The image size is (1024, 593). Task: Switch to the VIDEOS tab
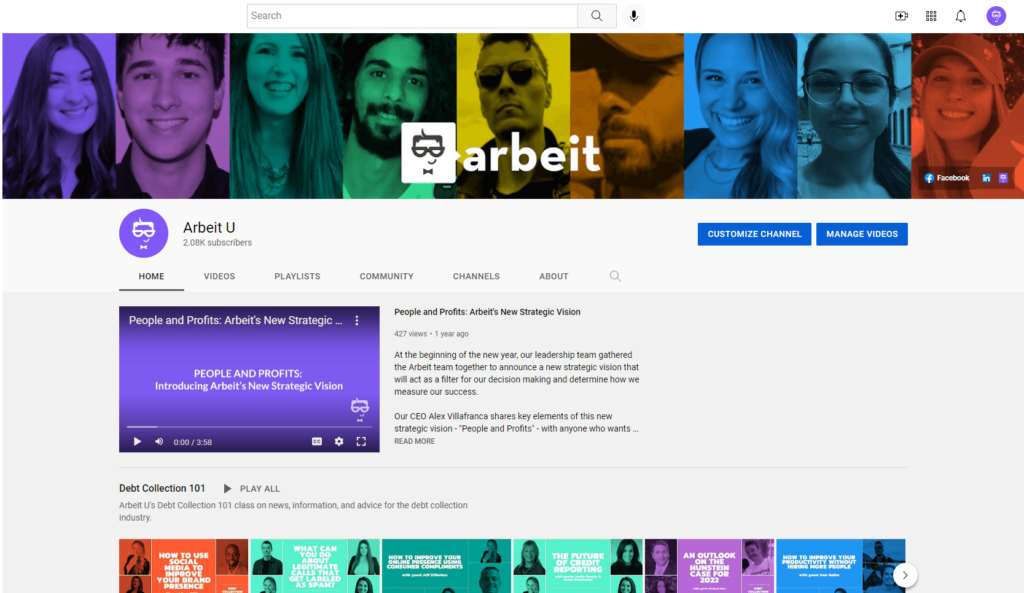click(219, 276)
